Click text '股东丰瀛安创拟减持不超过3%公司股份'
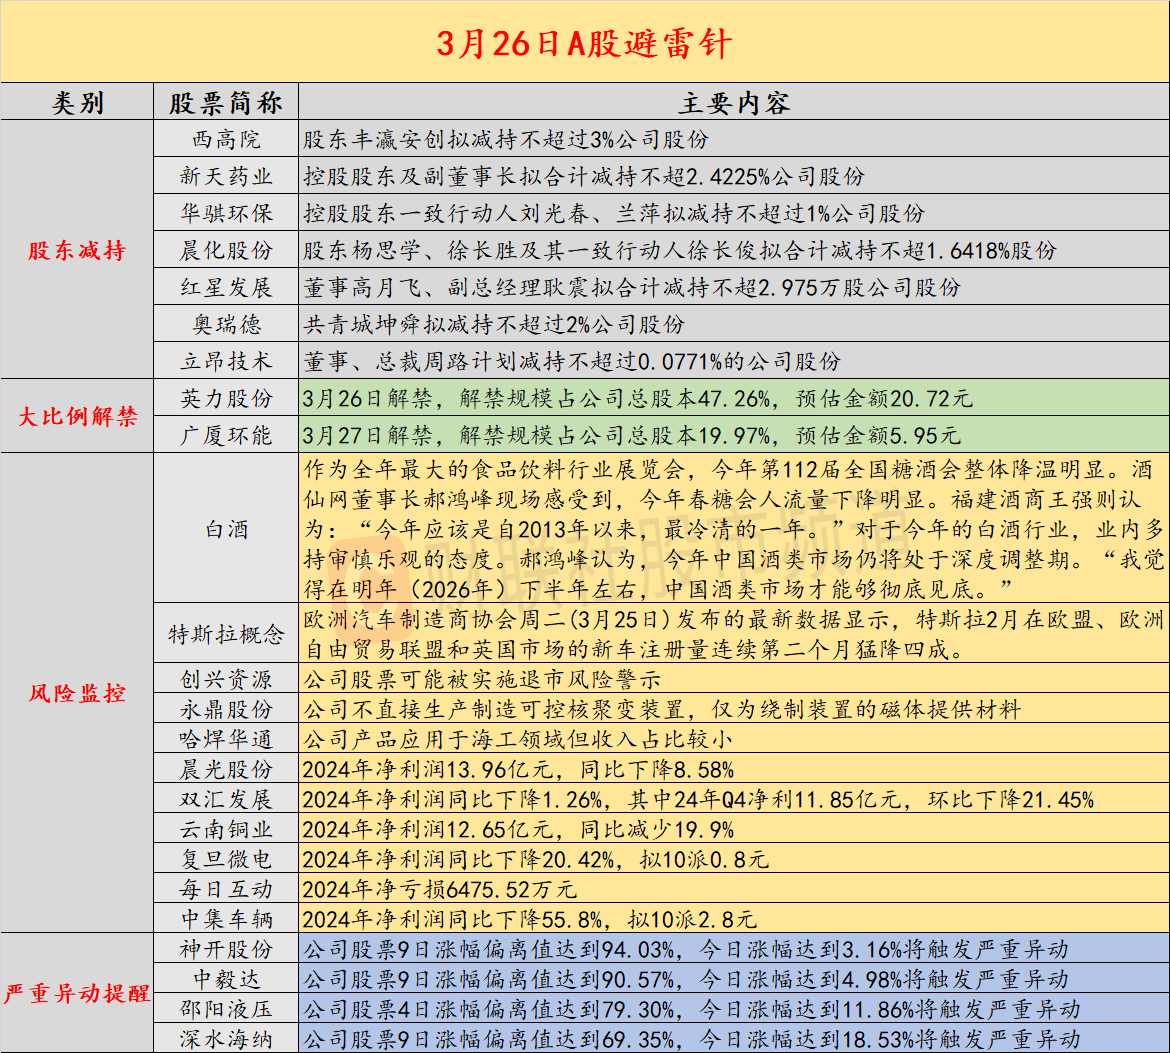Viewport: 1170px width, 1053px height. 505,139
